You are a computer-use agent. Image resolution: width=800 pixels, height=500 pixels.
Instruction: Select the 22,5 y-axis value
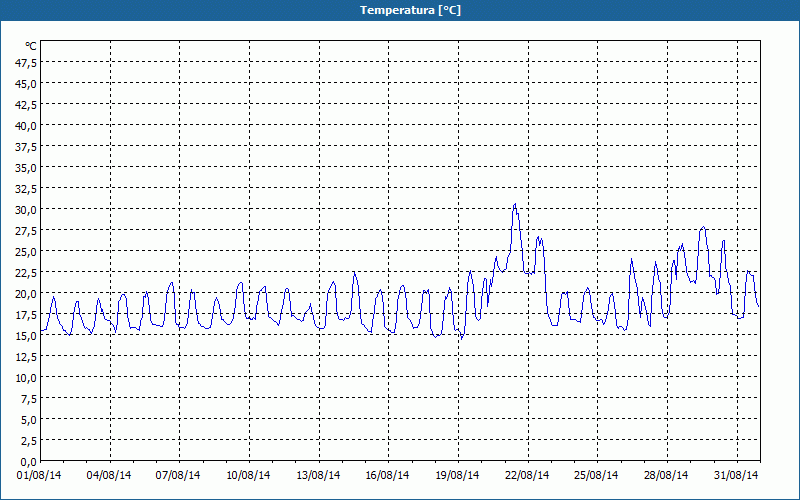coord(27,272)
